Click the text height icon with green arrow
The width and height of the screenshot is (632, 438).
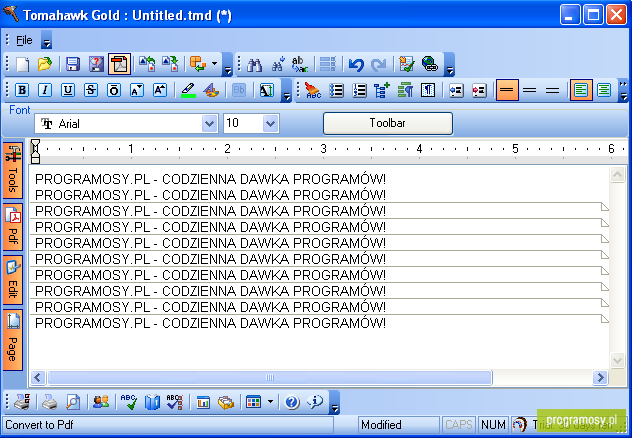[x=266, y=90]
